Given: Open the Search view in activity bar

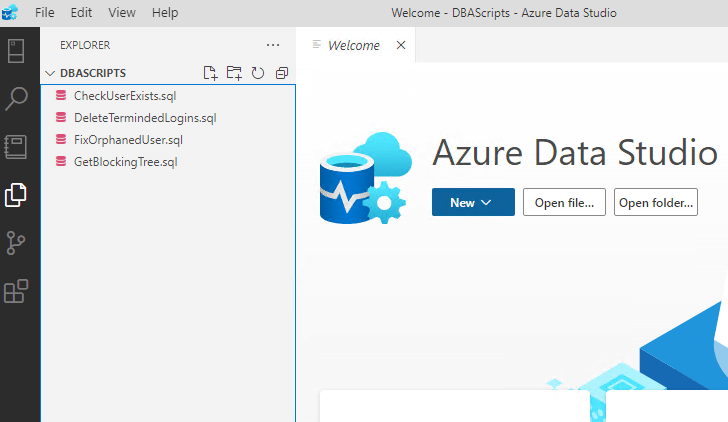Looking at the screenshot, I should pos(16,99).
